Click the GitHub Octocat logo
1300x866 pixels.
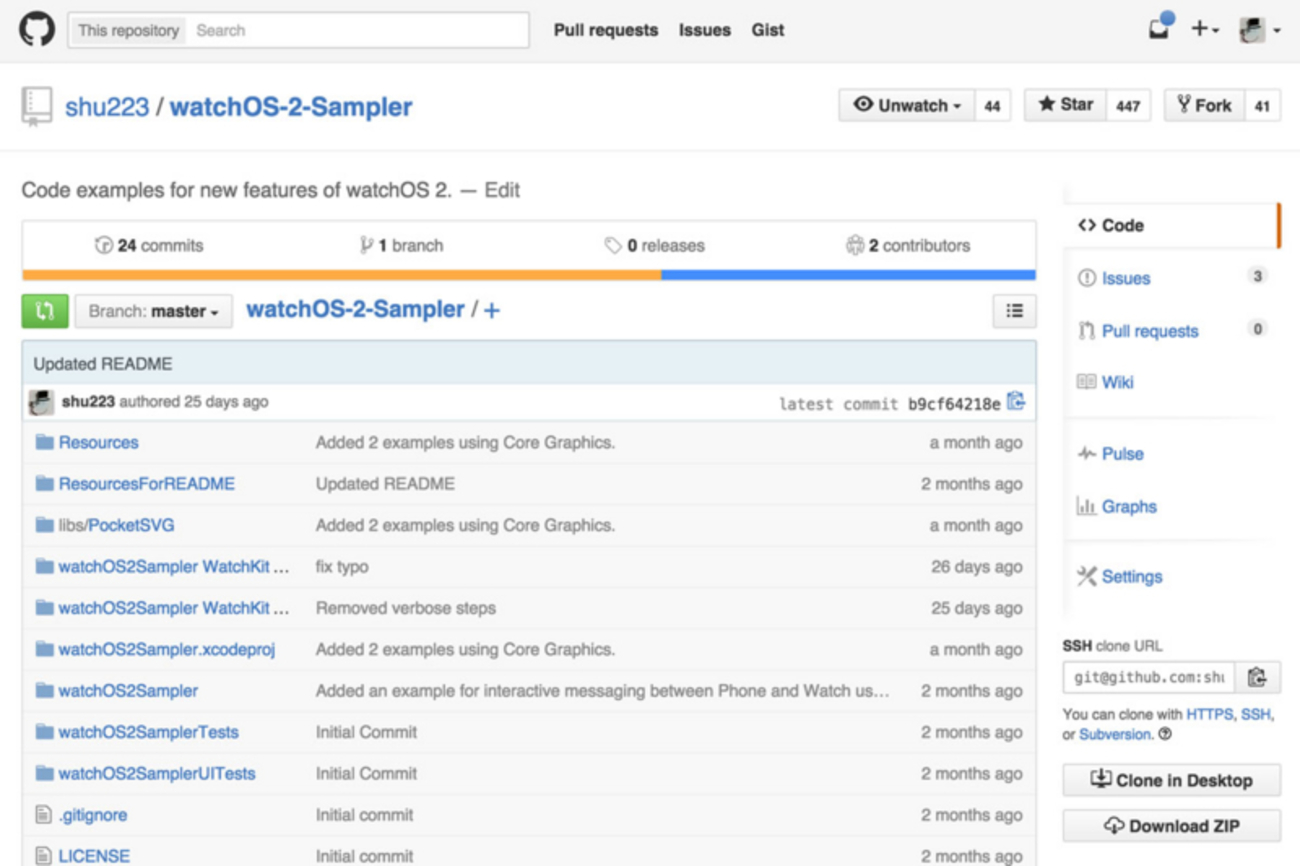tap(37, 30)
